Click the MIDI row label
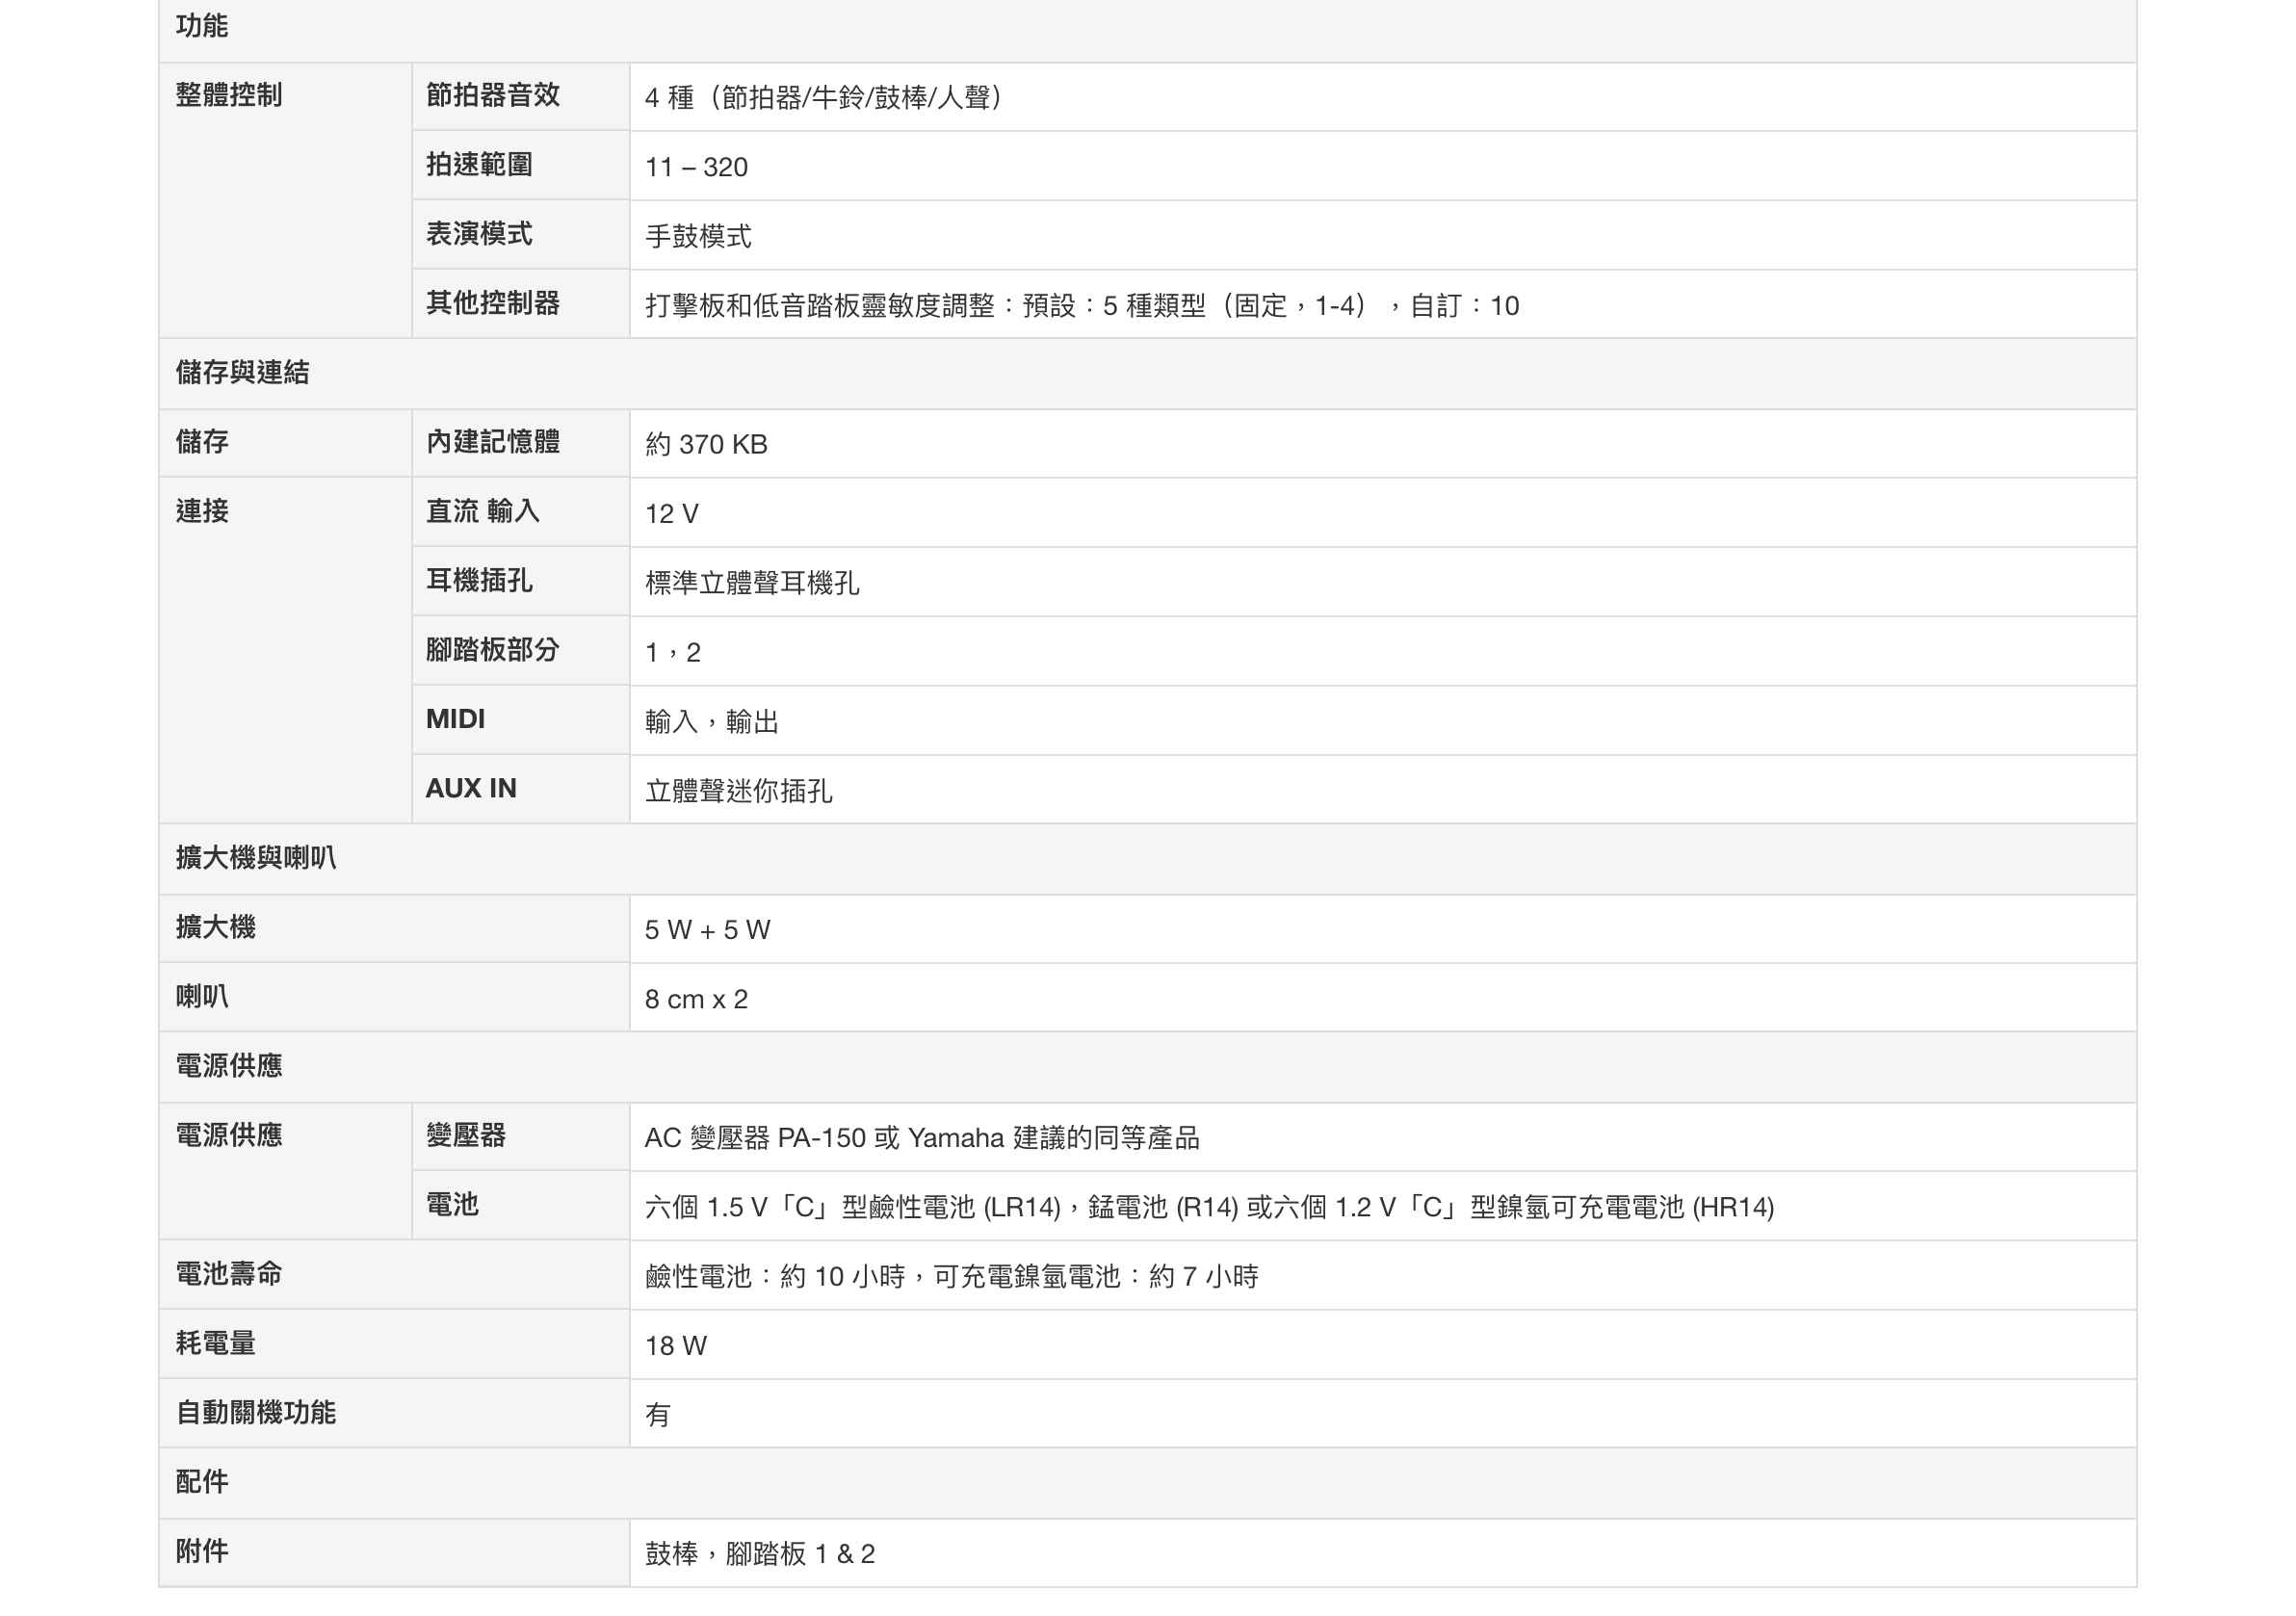 click(x=455, y=719)
